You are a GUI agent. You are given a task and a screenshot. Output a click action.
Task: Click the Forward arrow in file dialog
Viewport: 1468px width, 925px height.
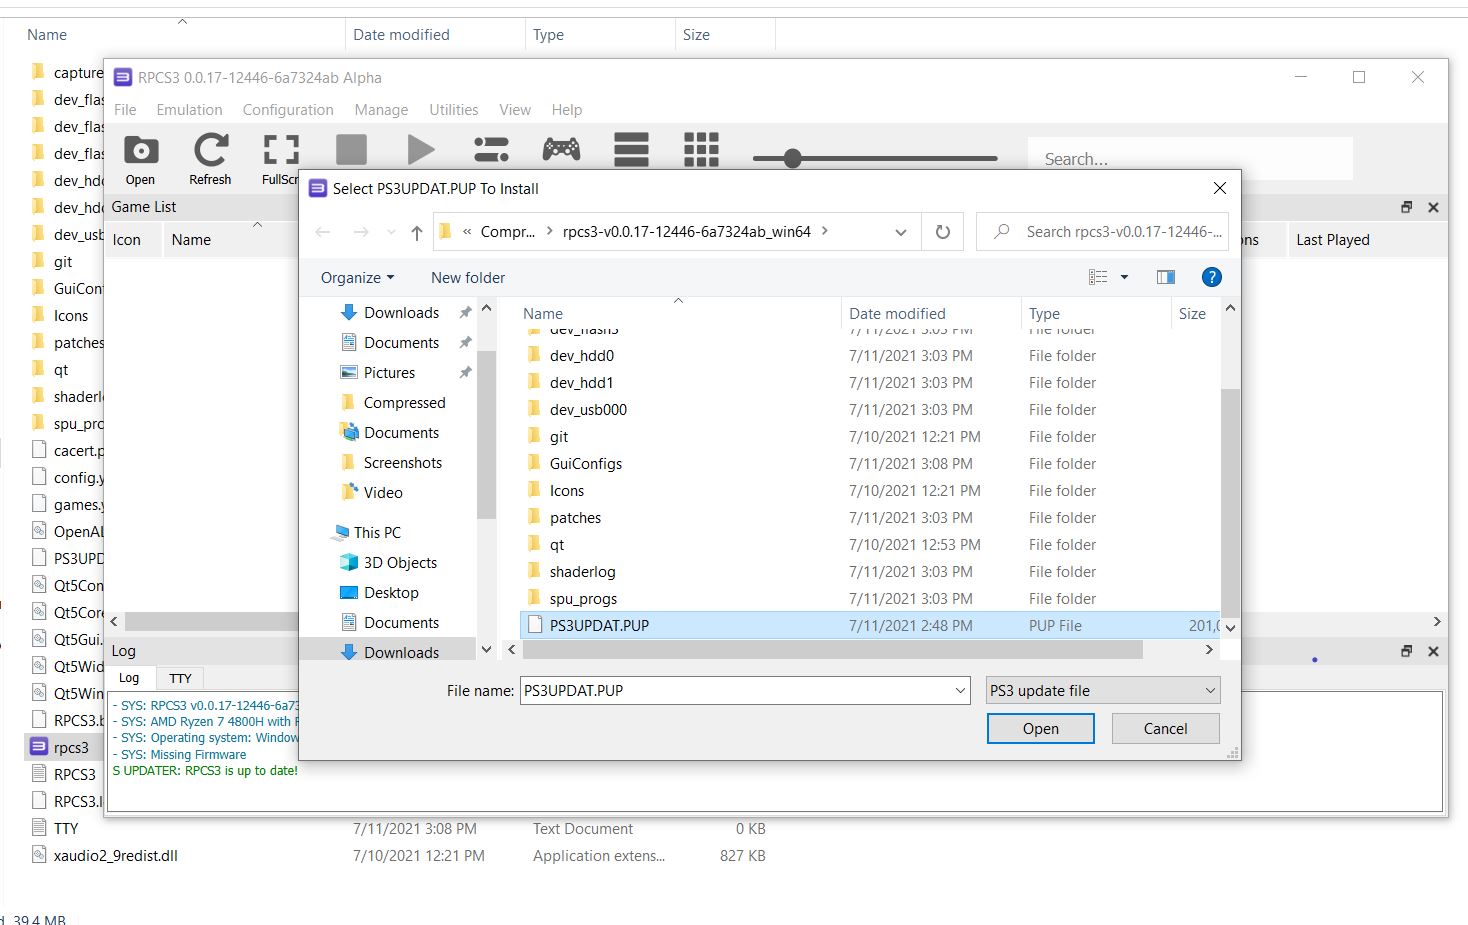coord(361,232)
